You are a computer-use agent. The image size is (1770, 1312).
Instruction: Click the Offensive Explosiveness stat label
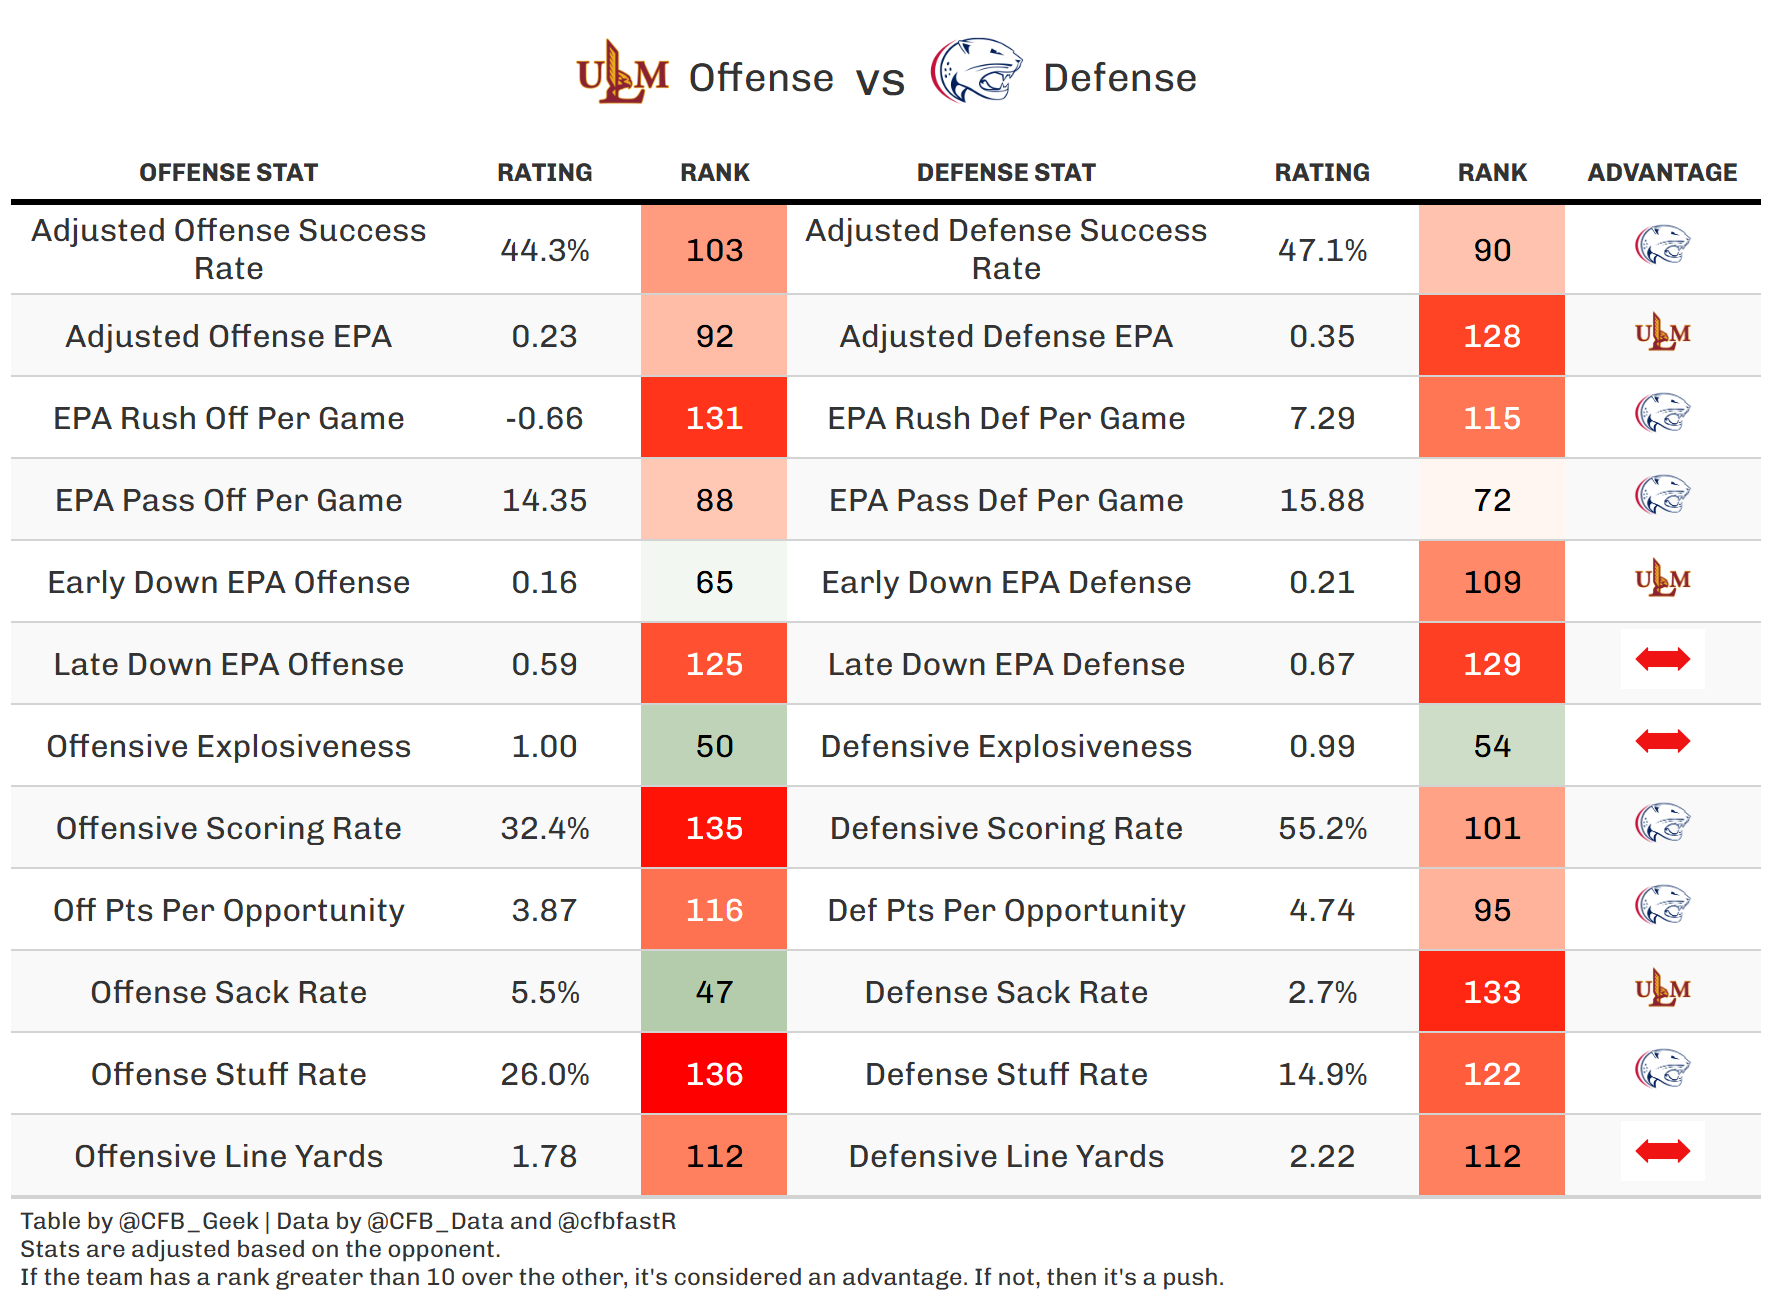[x=228, y=746]
